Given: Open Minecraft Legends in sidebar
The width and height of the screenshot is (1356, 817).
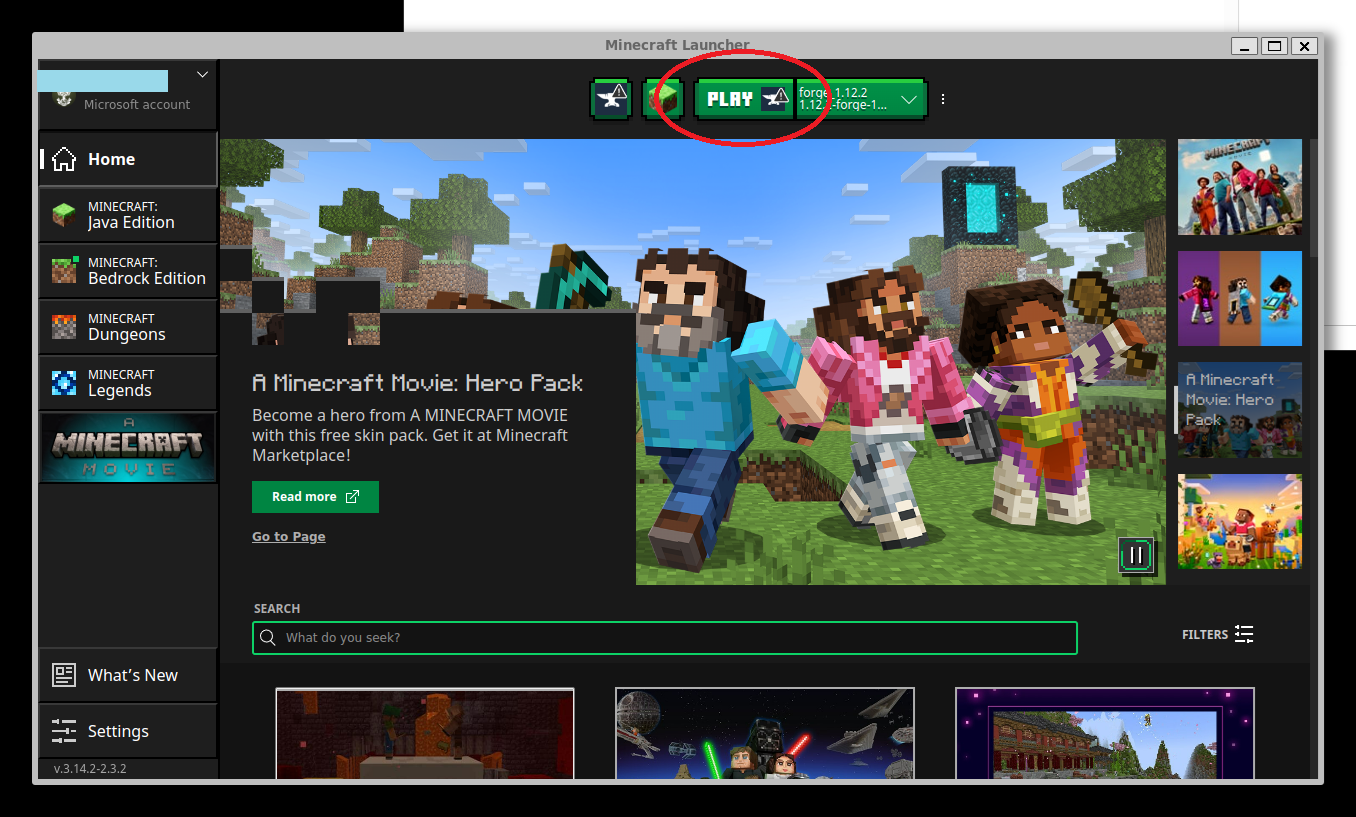Looking at the screenshot, I should tap(128, 383).
